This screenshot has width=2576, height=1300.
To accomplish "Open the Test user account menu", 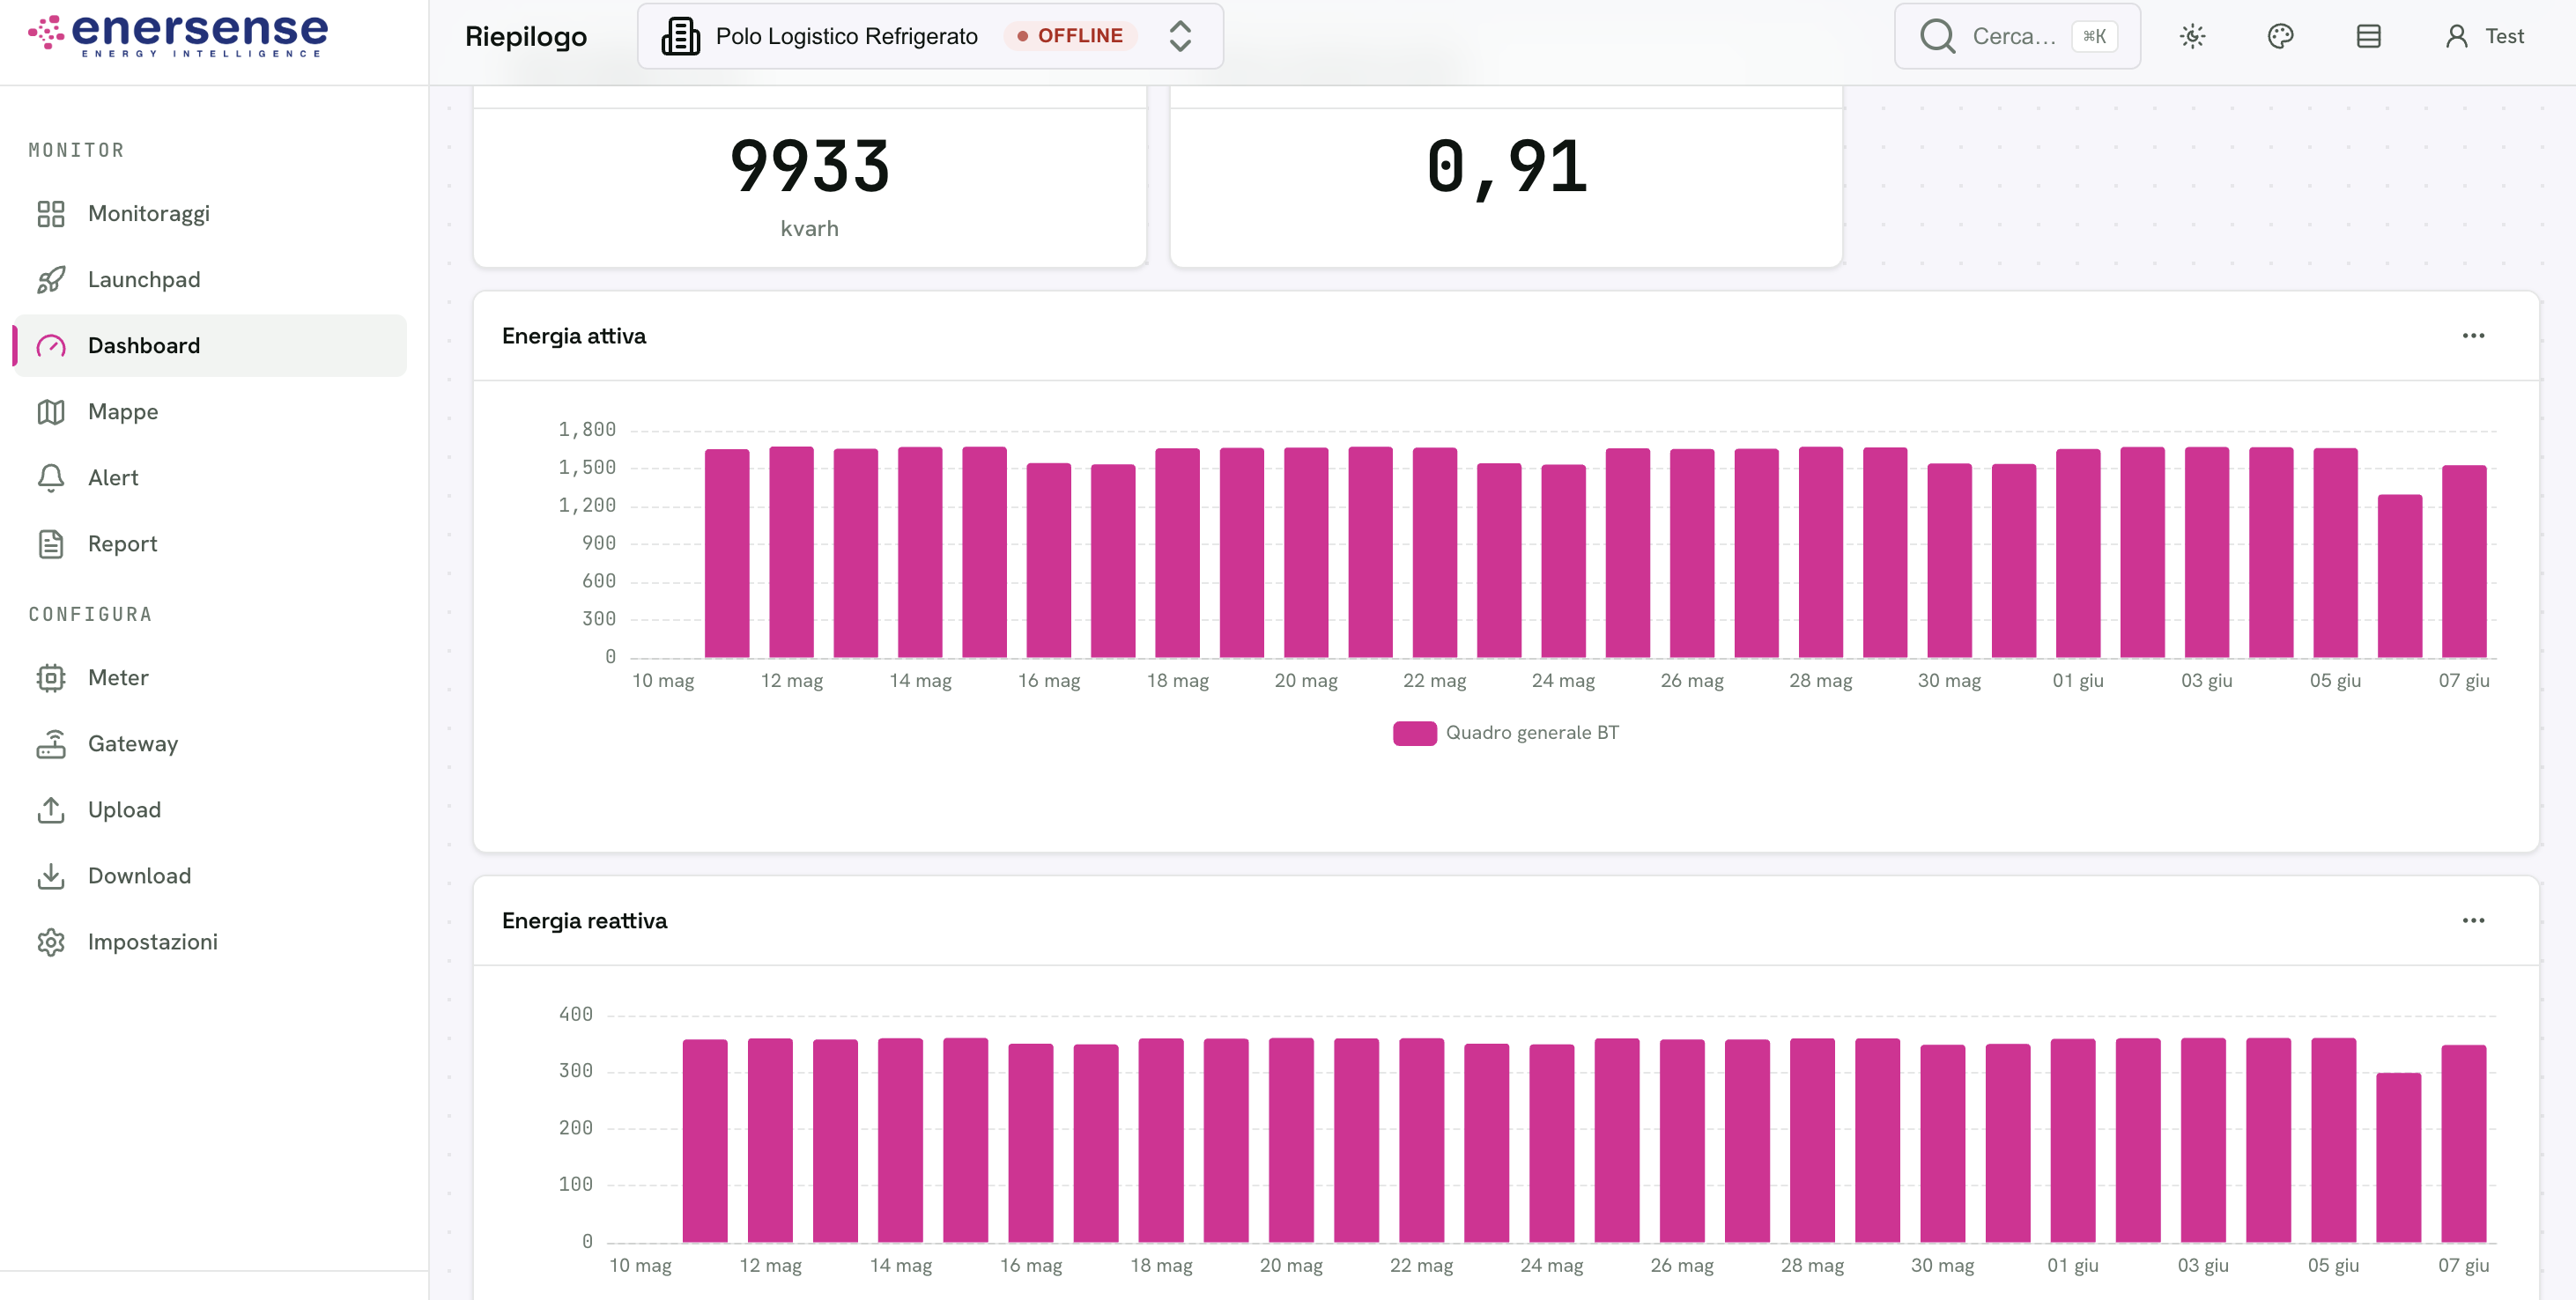I will [x=2484, y=36].
